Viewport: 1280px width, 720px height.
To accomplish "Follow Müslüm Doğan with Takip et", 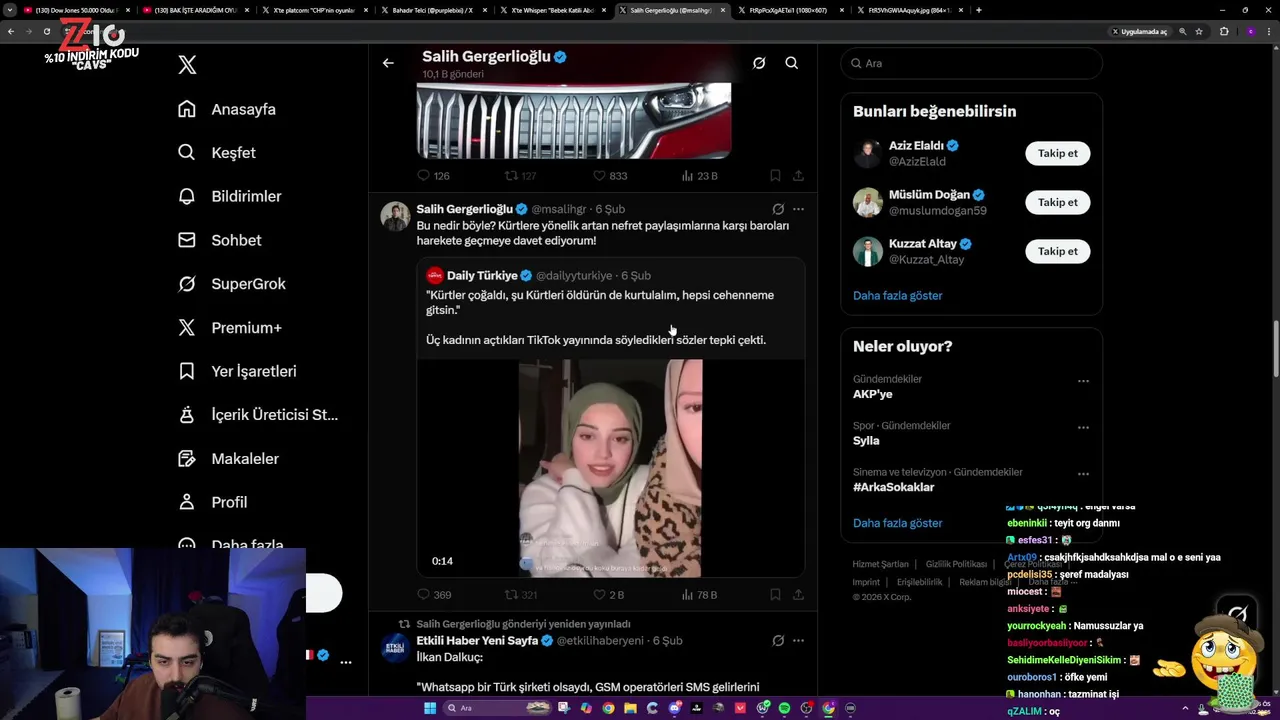I will tap(1057, 202).
